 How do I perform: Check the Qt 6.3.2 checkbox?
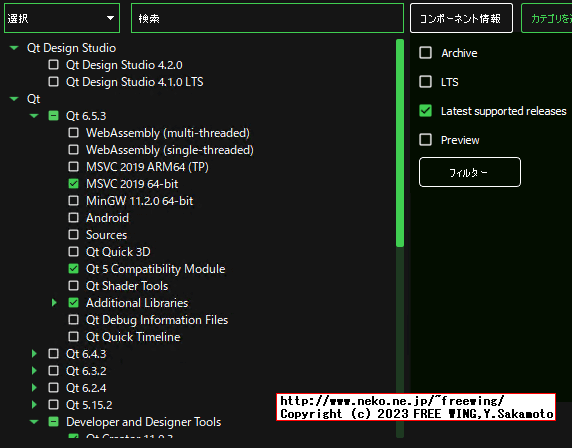(54, 371)
